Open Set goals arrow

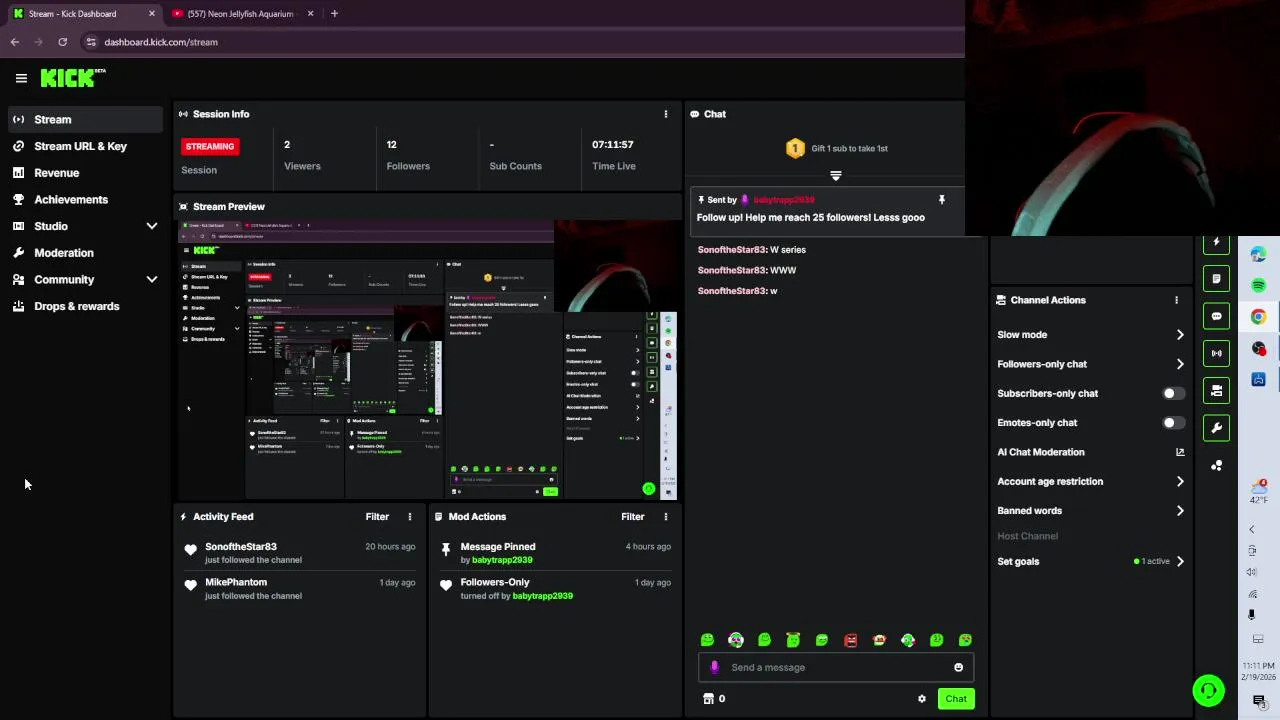(1180, 562)
